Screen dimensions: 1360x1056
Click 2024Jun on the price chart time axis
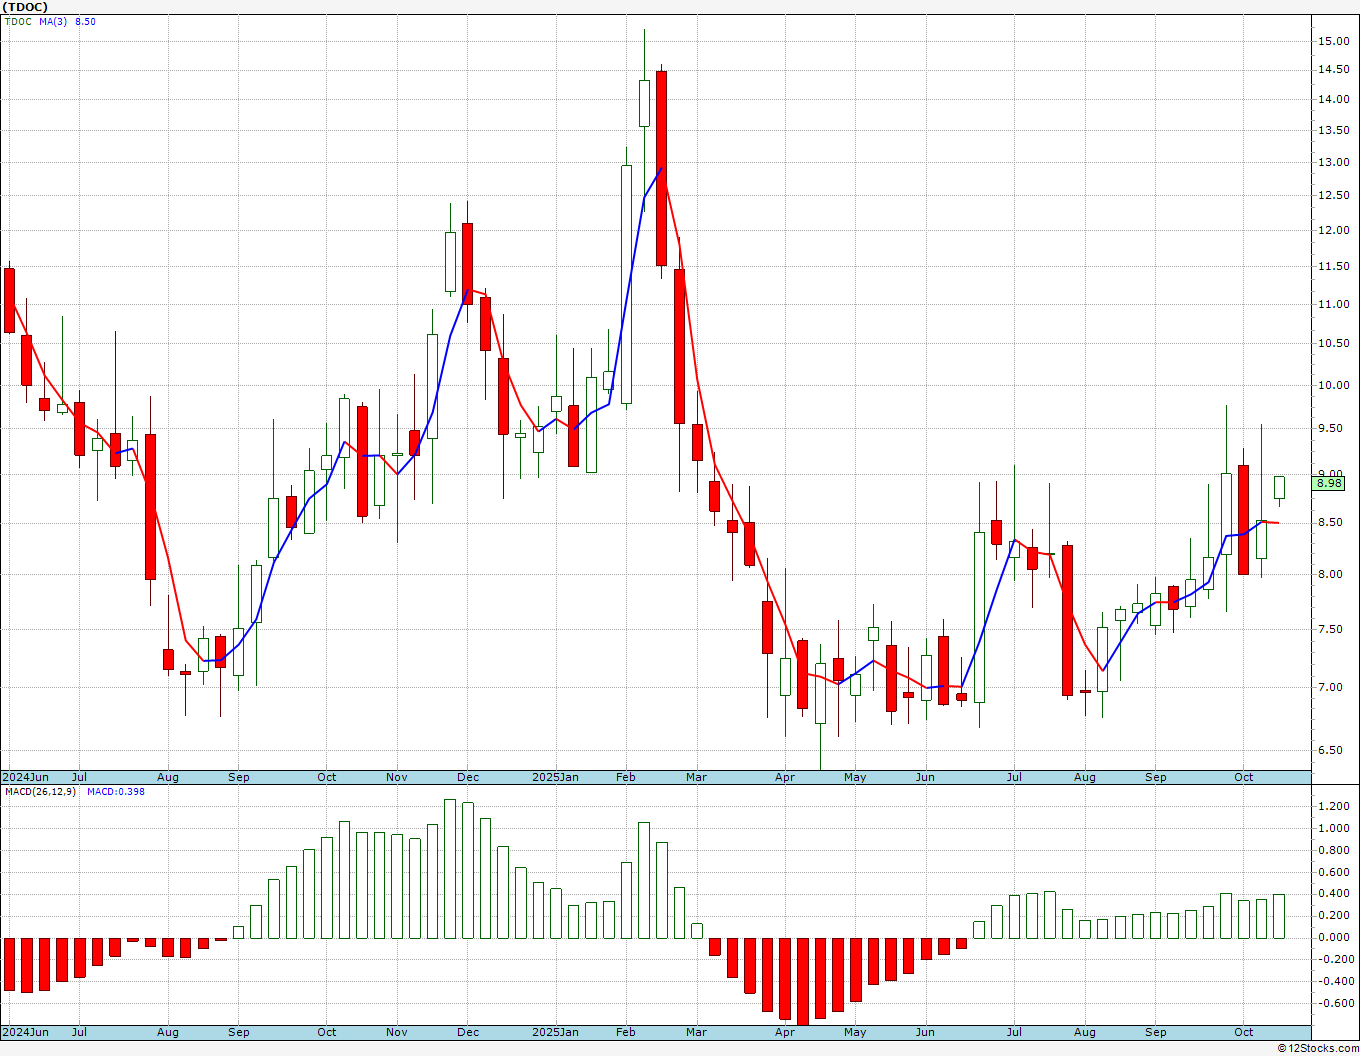tap(25, 777)
